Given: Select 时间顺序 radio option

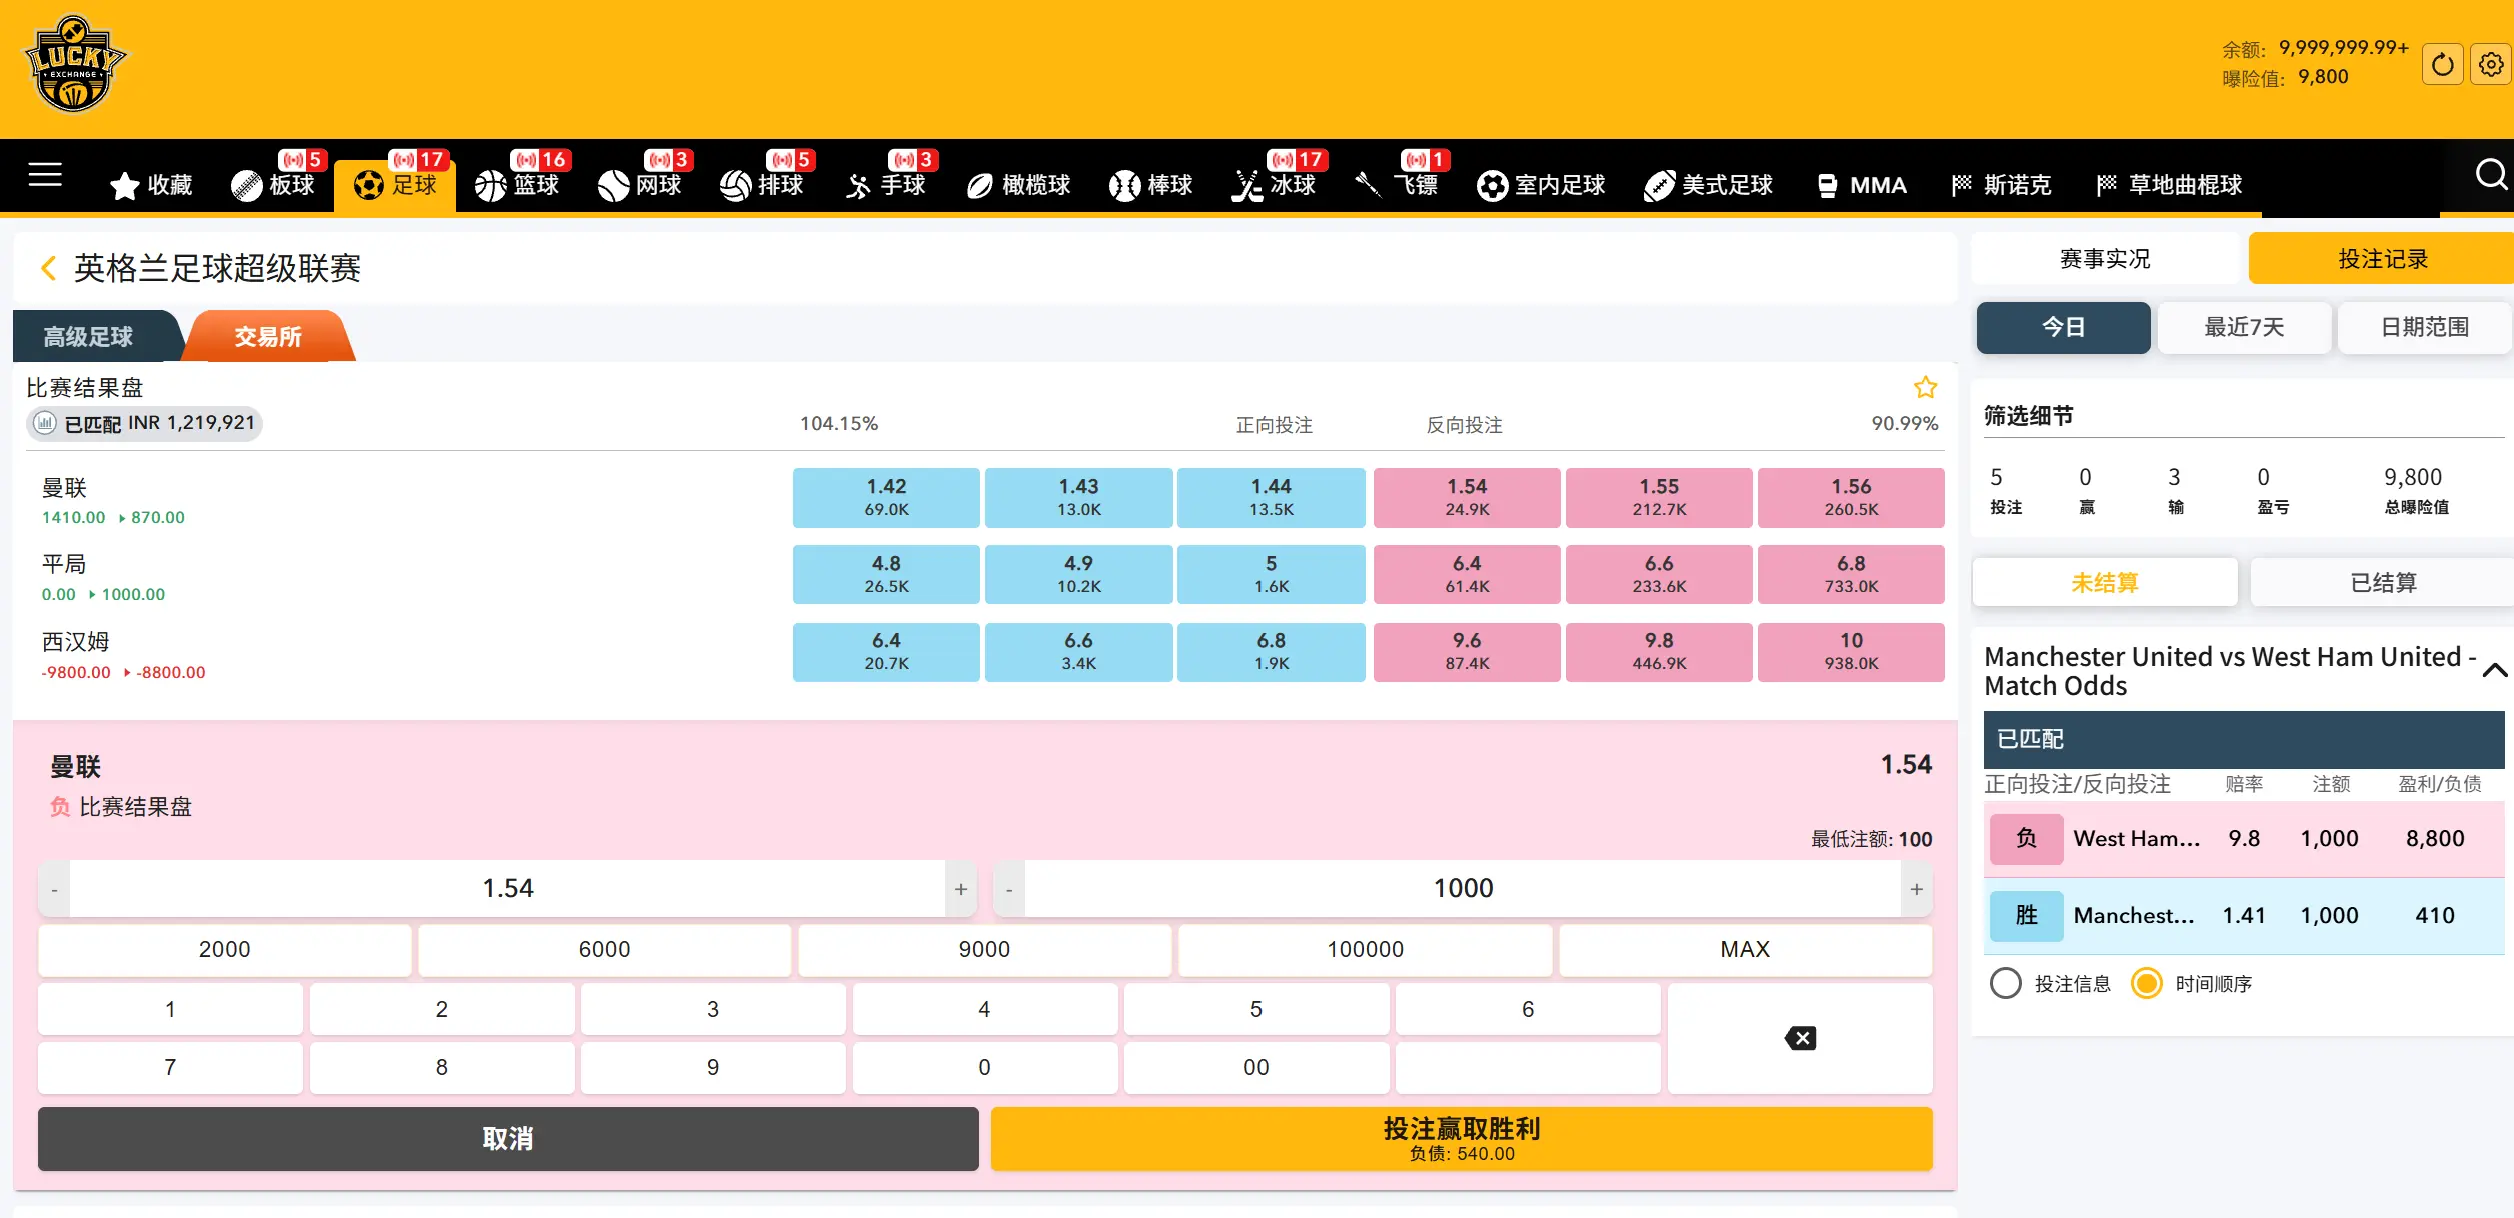Looking at the screenshot, I should (2146, 983).
